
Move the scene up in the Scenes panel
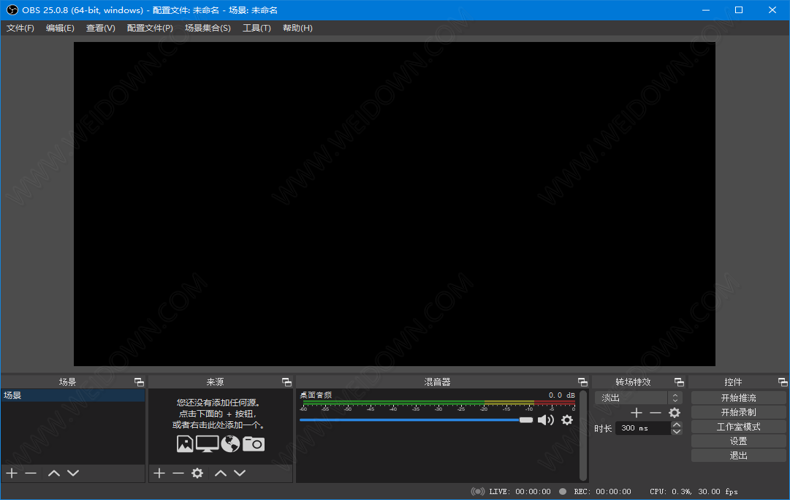[54, 473]
